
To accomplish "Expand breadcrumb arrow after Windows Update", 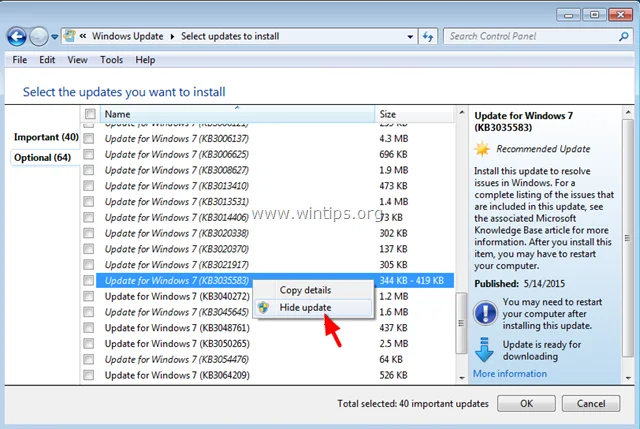I will click(174, 37).
